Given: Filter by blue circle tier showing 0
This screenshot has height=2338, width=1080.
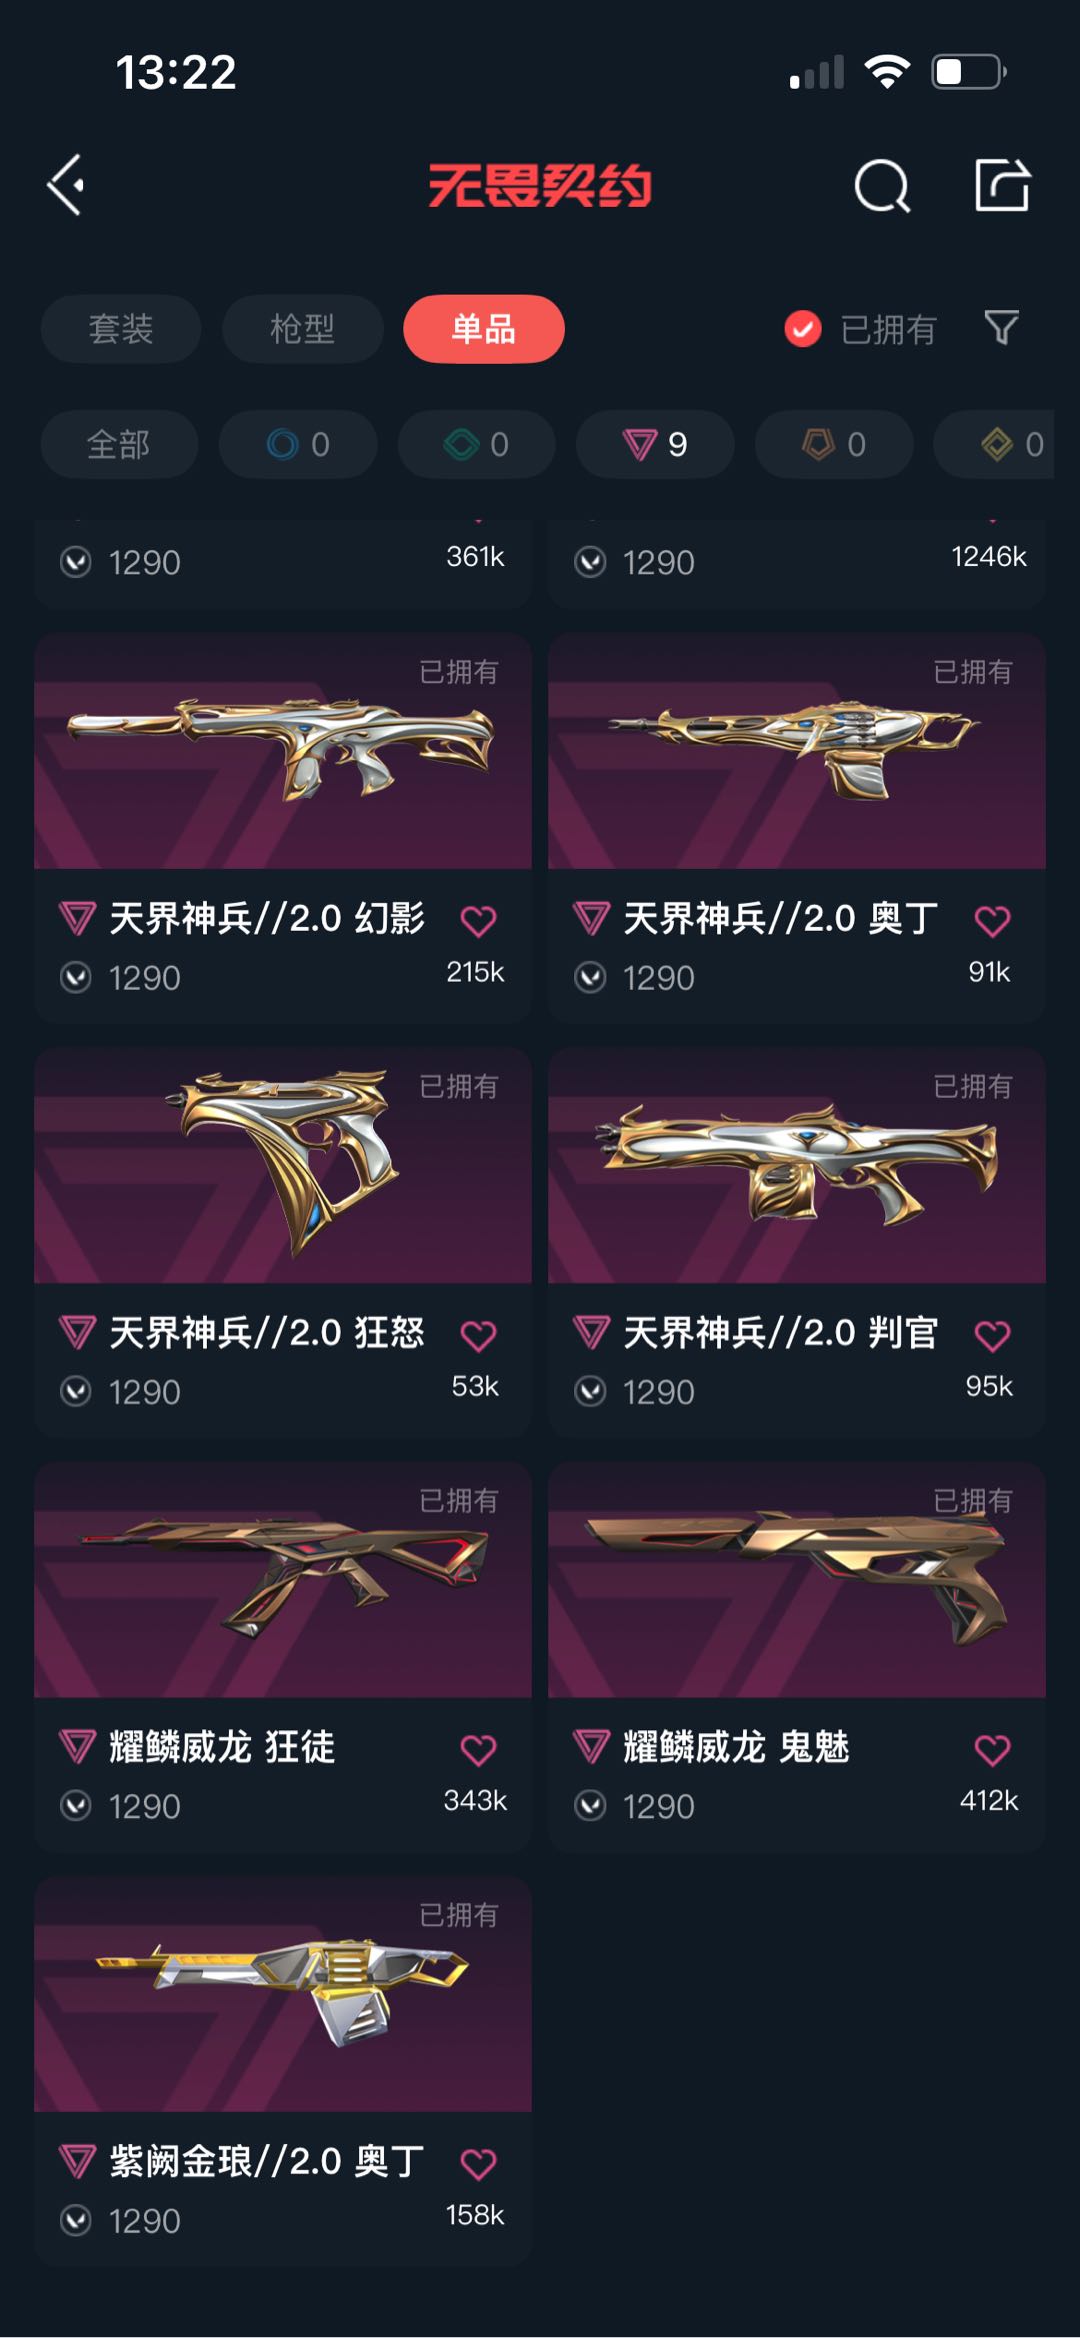Looking at the screenshot, I should click(x=298, y=444).
